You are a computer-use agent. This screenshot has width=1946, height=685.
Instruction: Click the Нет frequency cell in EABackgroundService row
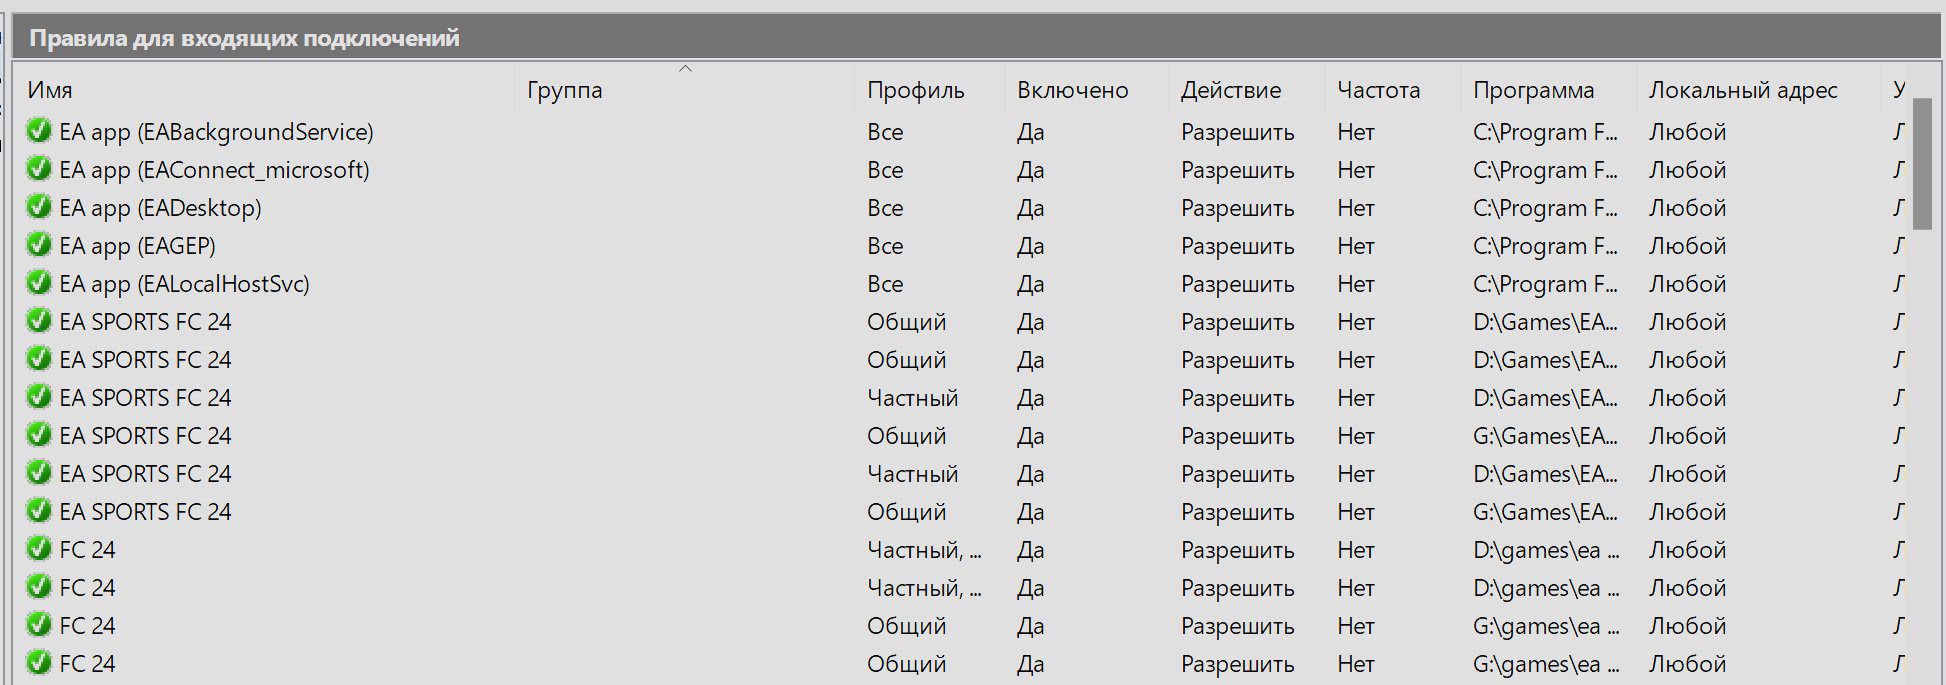click(1356, 132)
